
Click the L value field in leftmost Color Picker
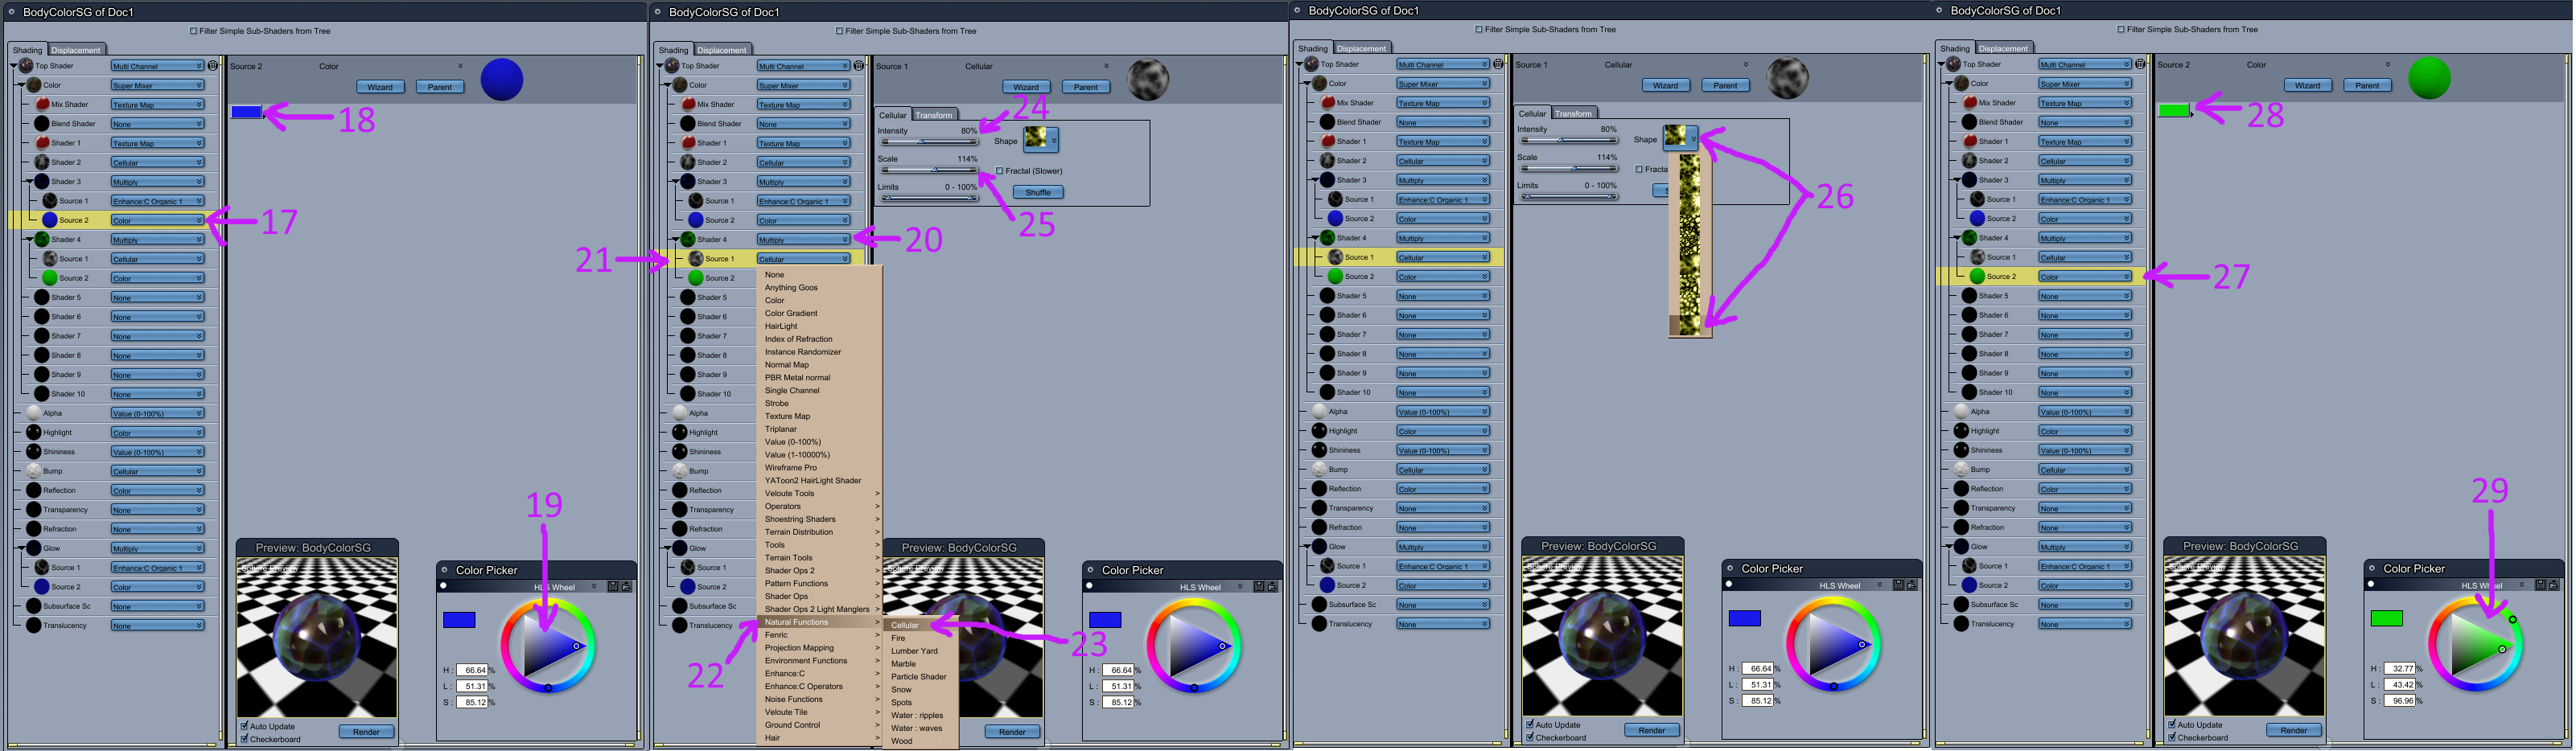point(472,686)
